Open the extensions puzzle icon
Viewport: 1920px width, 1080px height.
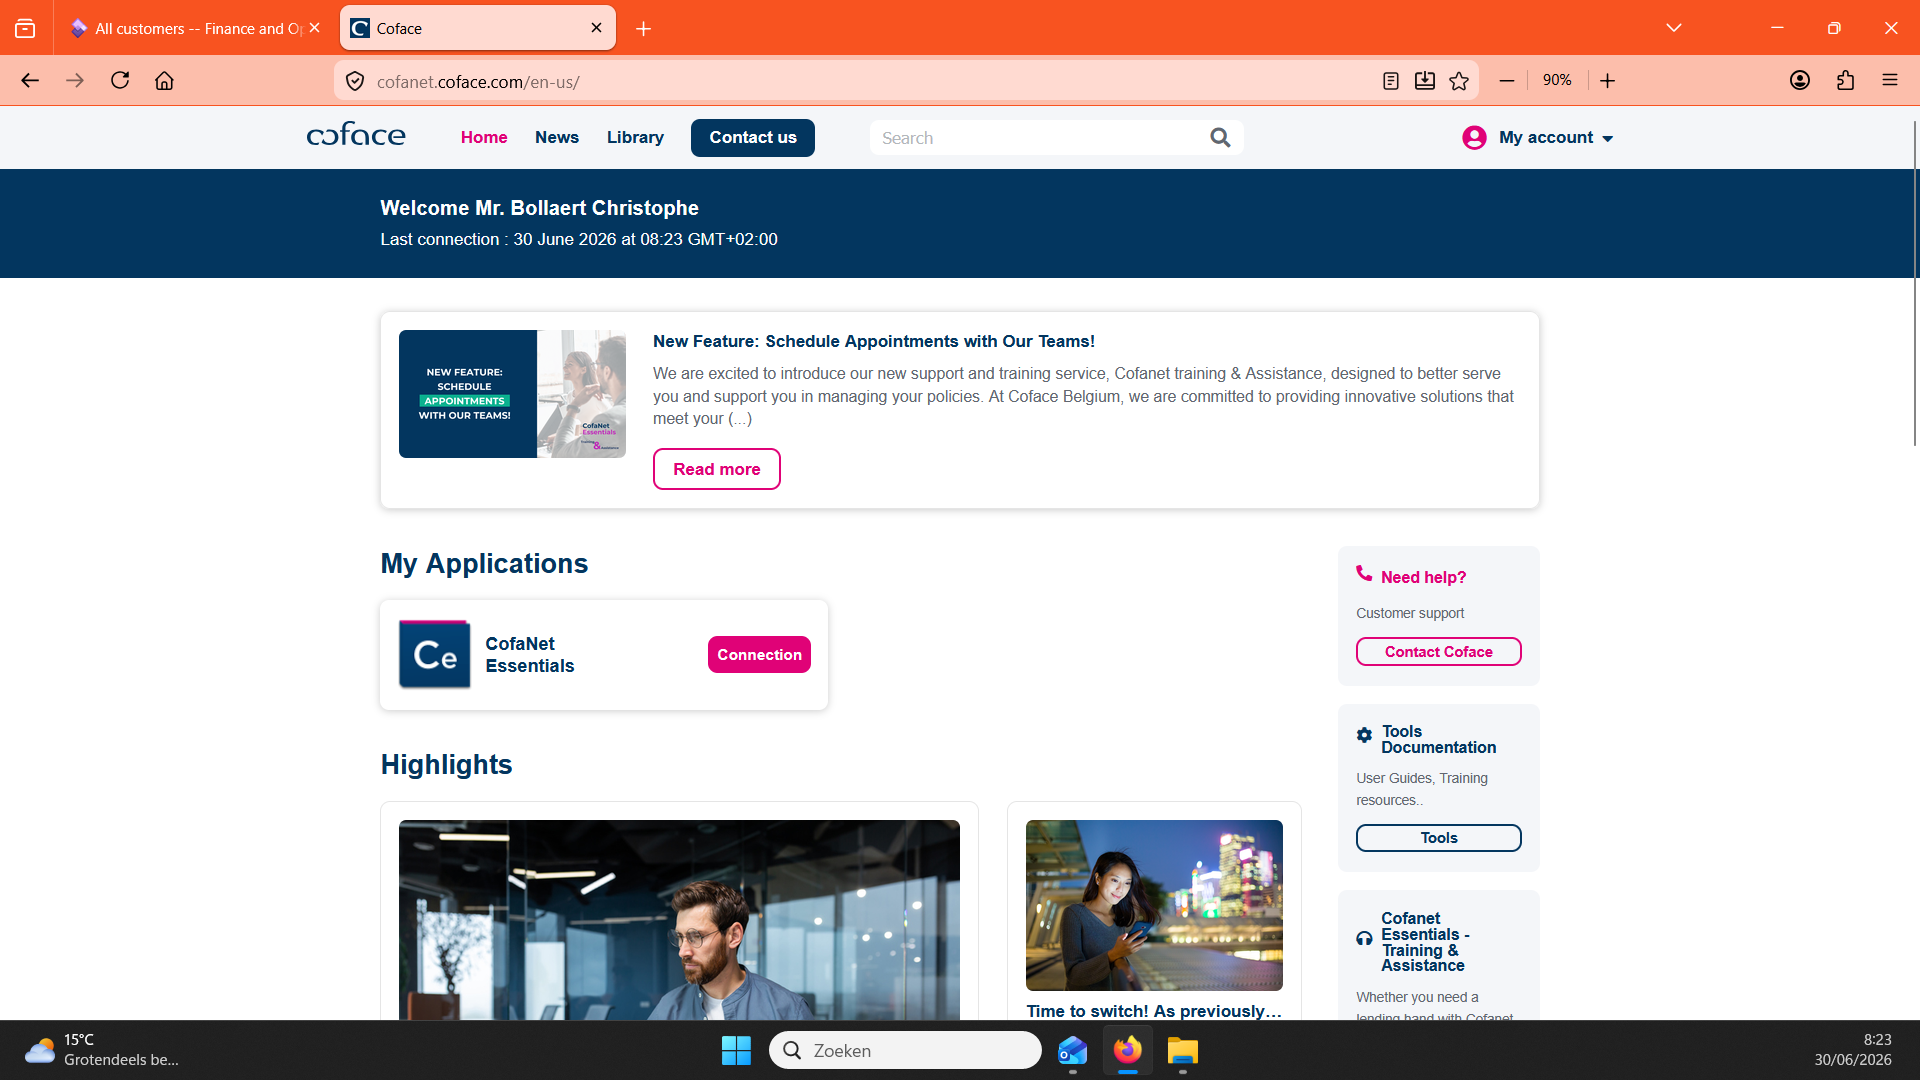(1846, 81)
